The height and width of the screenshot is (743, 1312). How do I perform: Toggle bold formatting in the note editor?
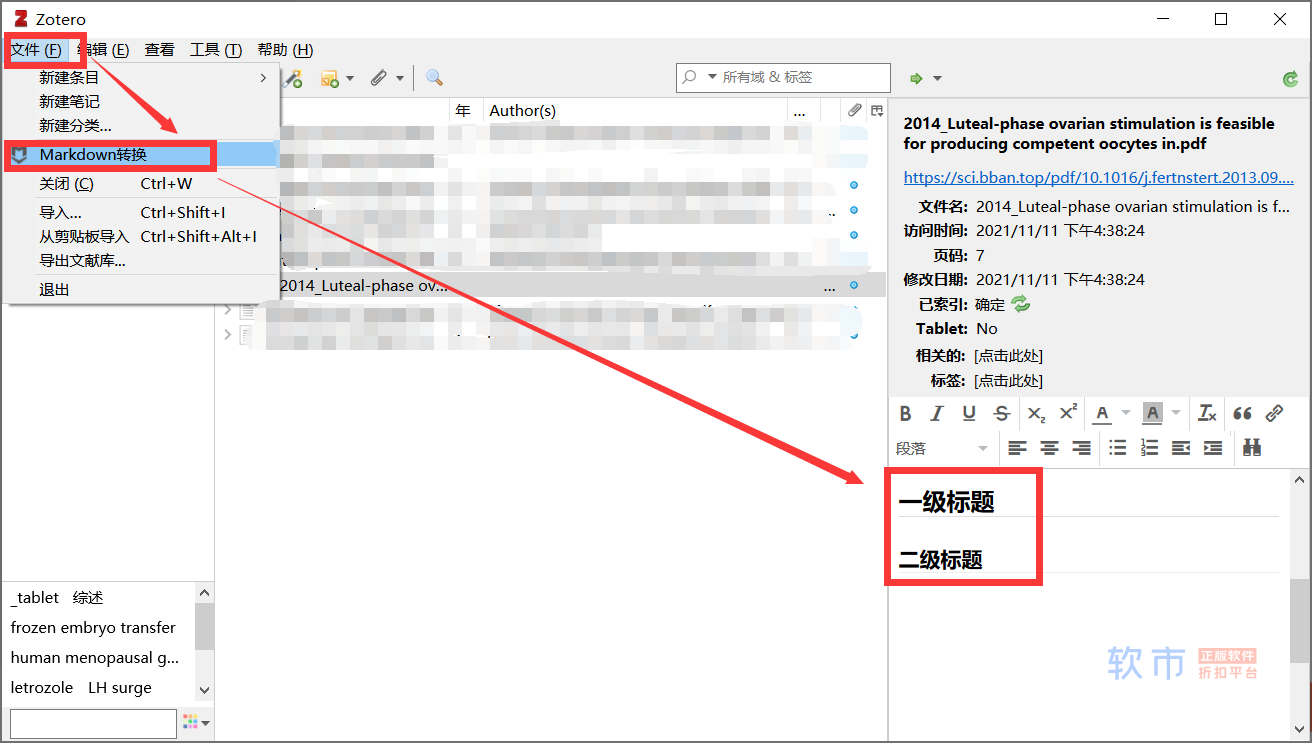point(905,413)
